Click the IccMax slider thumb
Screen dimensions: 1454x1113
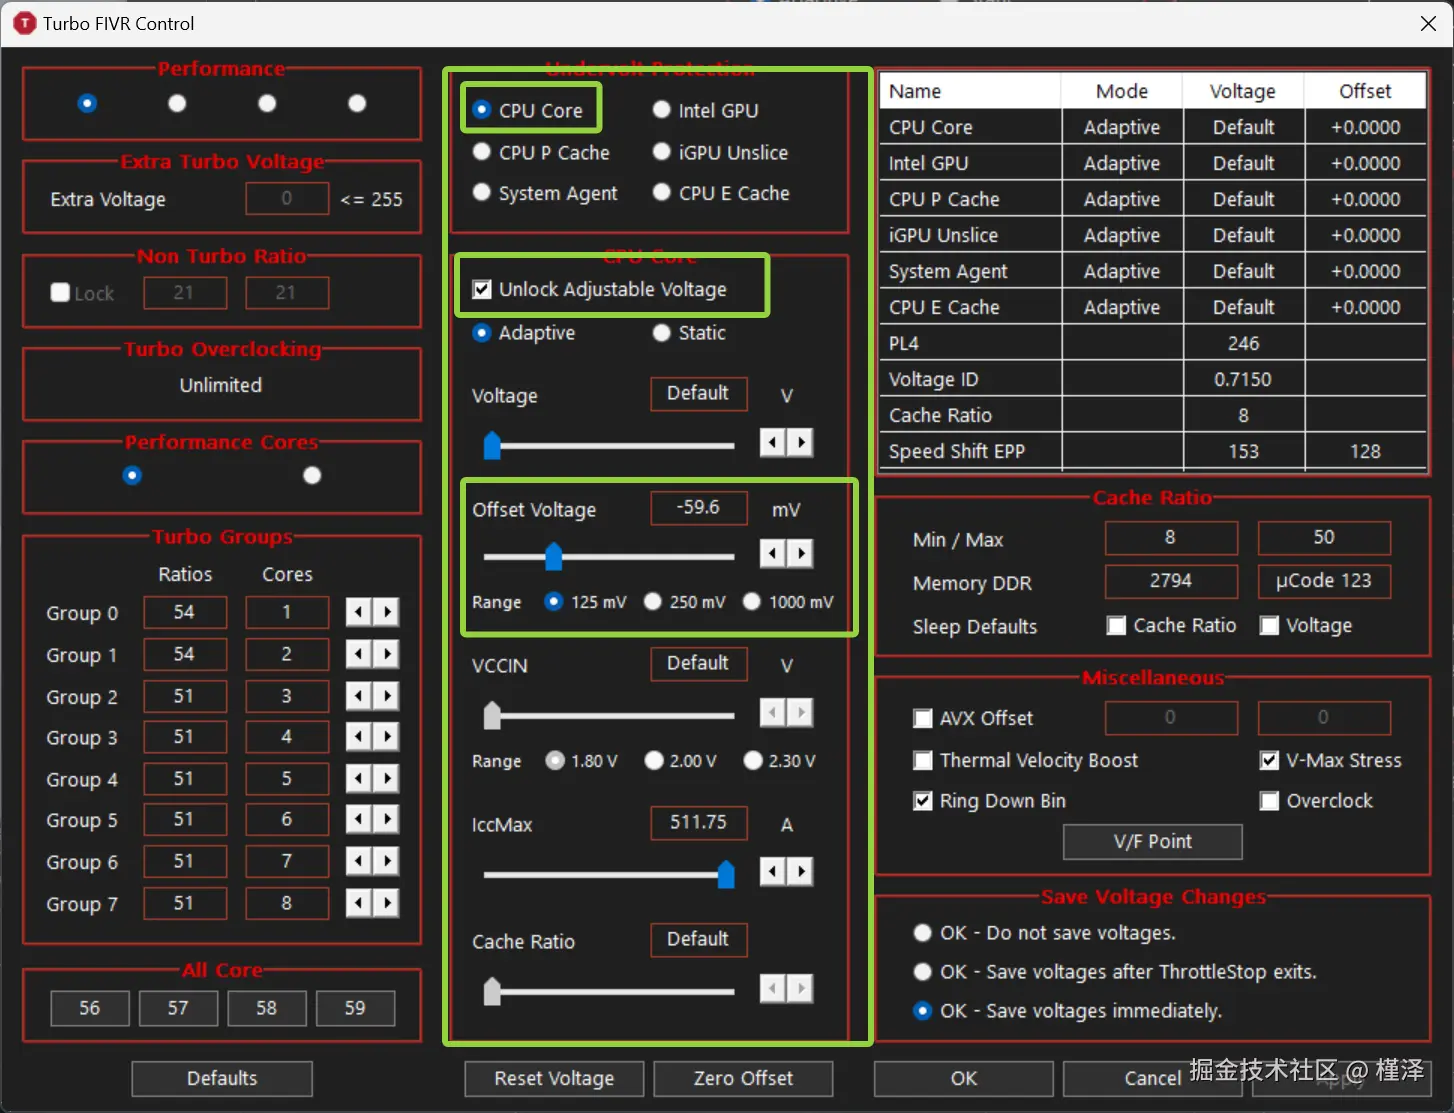(x=726, y=874)
